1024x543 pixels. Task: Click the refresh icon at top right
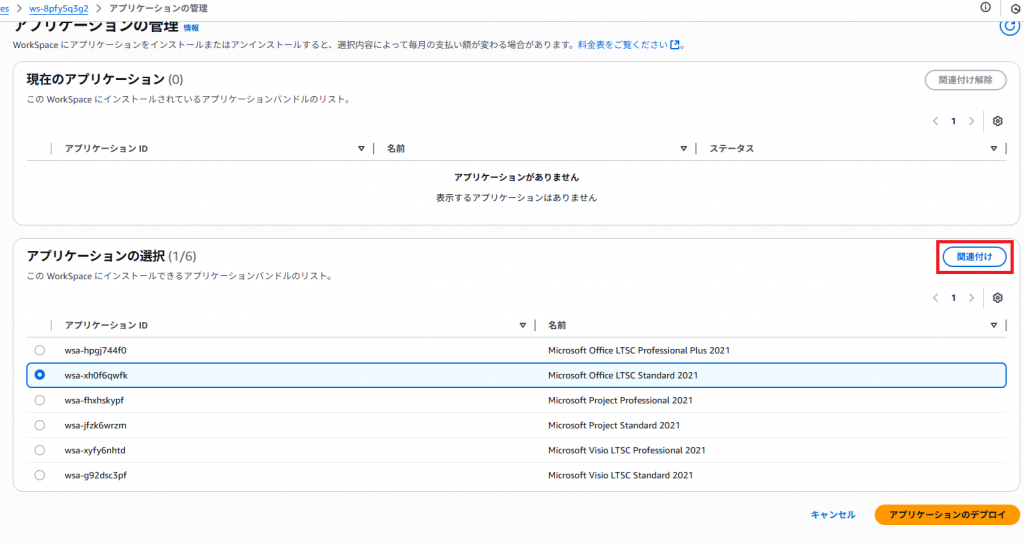click(x=1009, y=26)
